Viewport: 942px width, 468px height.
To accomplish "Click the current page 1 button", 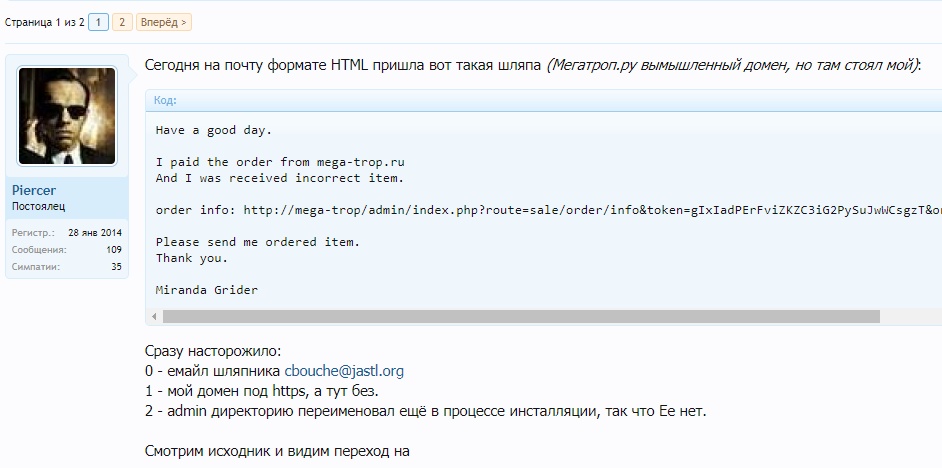I will pos(98,21).
